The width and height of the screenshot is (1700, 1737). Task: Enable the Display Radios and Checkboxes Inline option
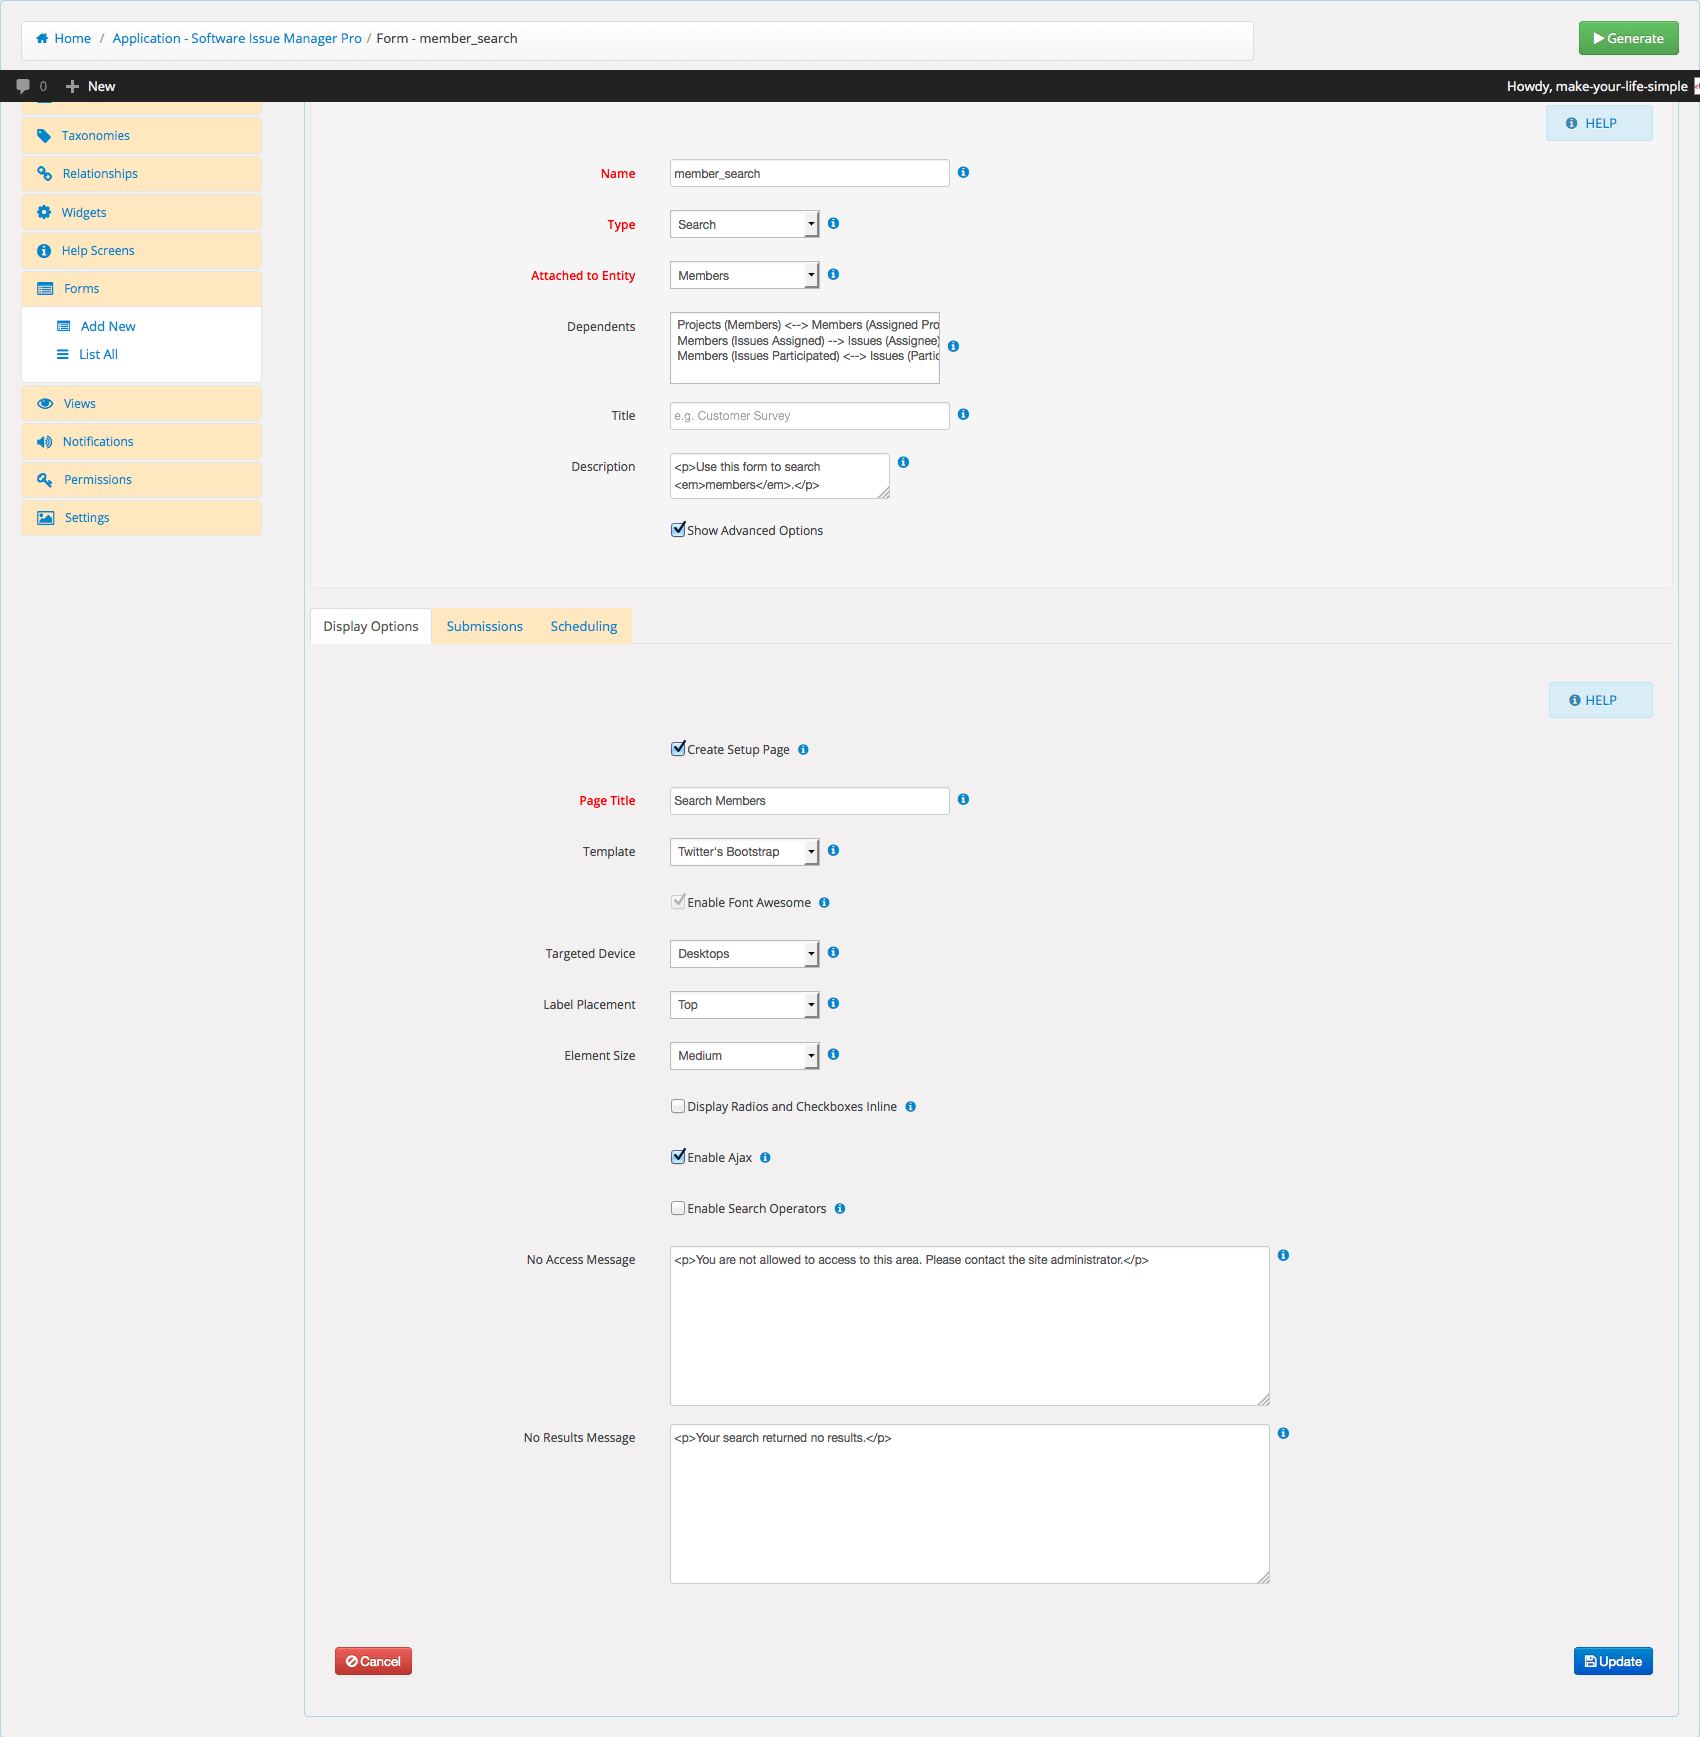[678, 1106]
